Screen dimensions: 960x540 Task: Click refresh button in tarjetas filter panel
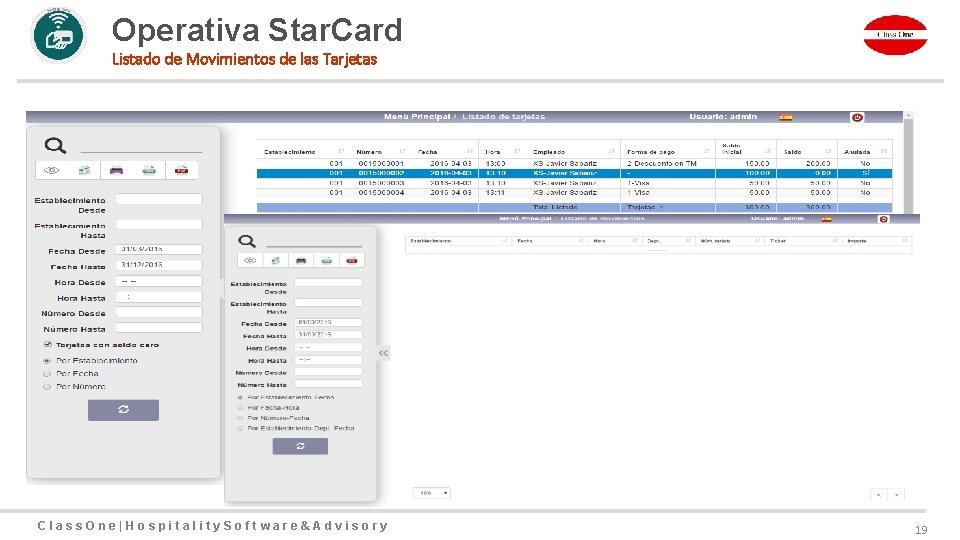(123, 410)
